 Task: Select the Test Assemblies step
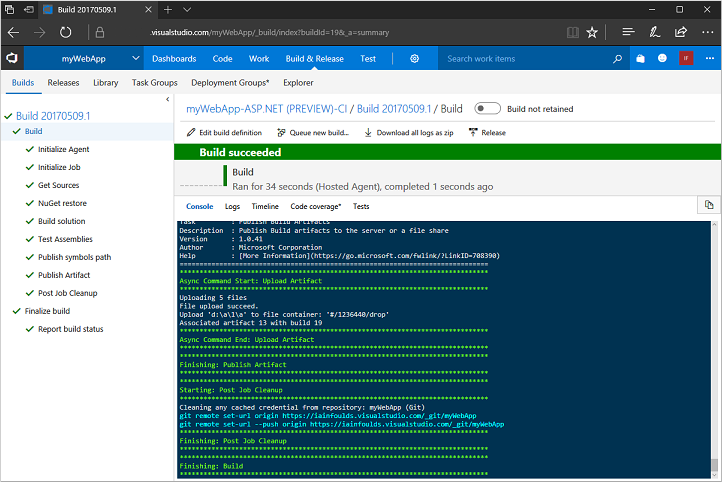65,239
